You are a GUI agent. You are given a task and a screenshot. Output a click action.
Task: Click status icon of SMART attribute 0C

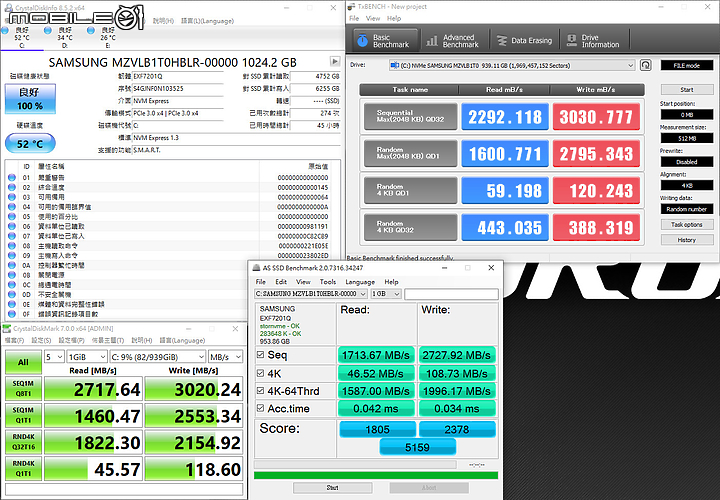pos(12,285)
